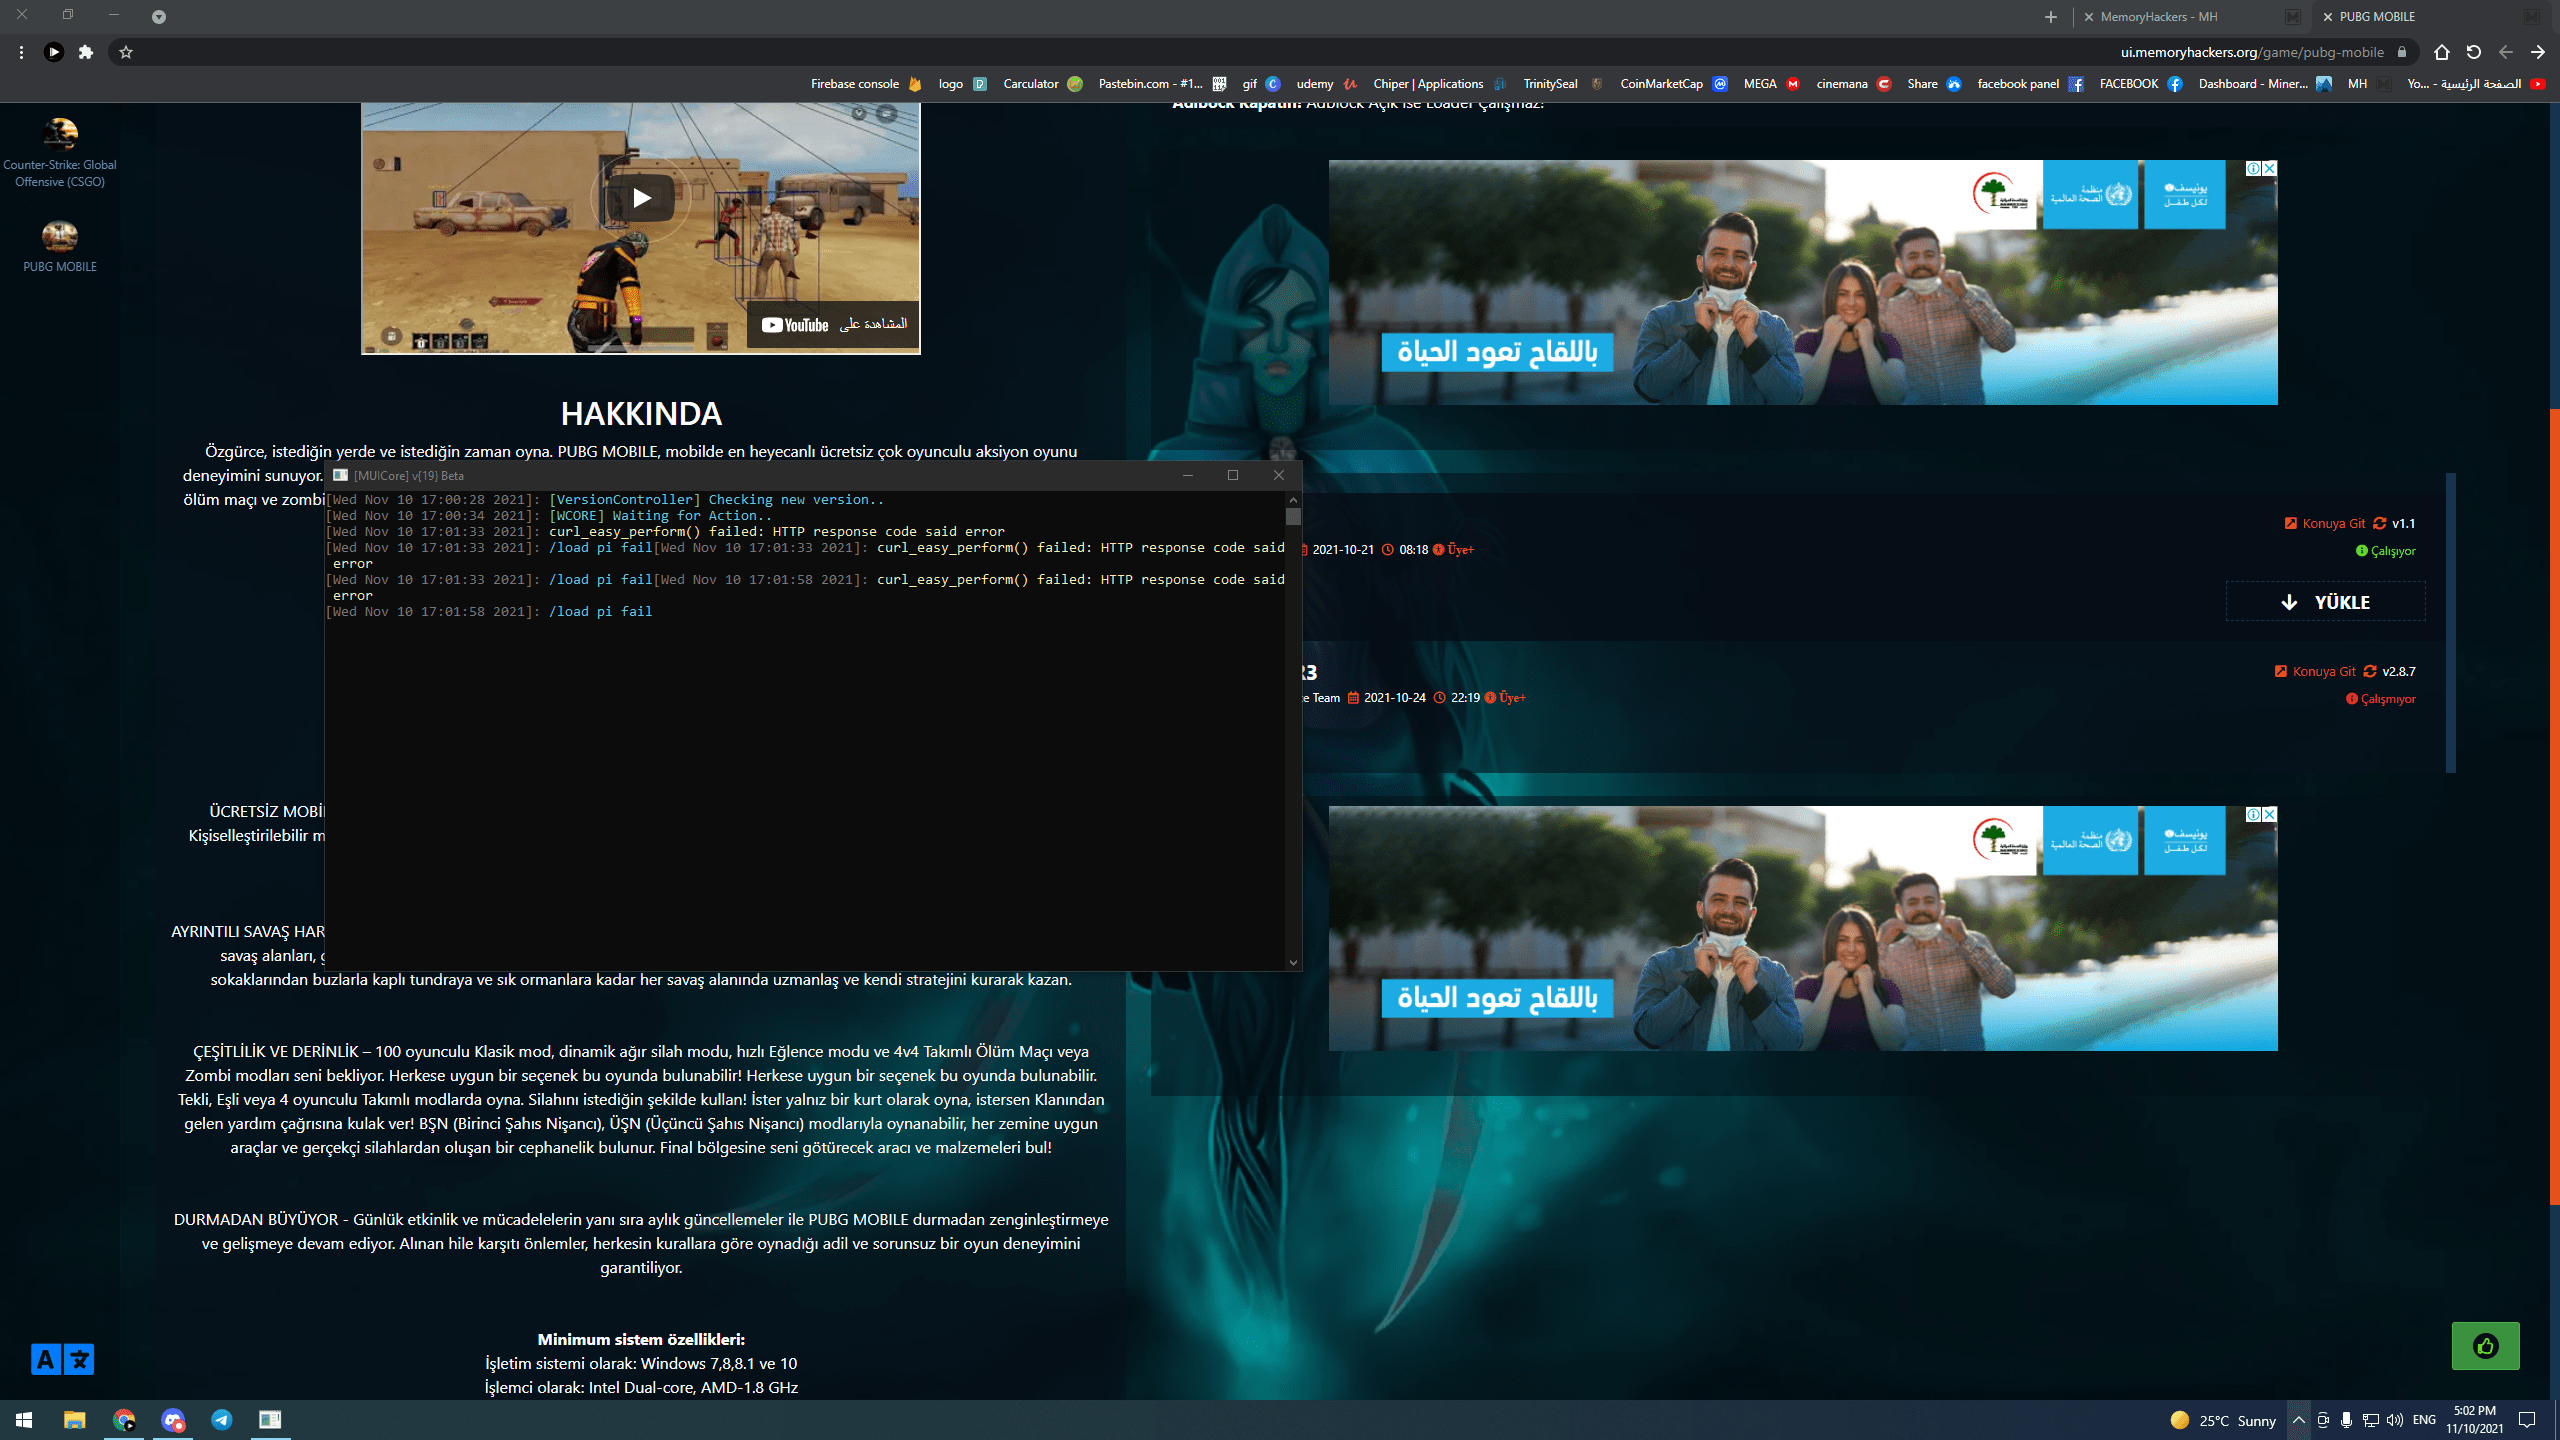Click the MUICore console window icon
This screenshot has height=1440, width=2560.
click(340, 475)
